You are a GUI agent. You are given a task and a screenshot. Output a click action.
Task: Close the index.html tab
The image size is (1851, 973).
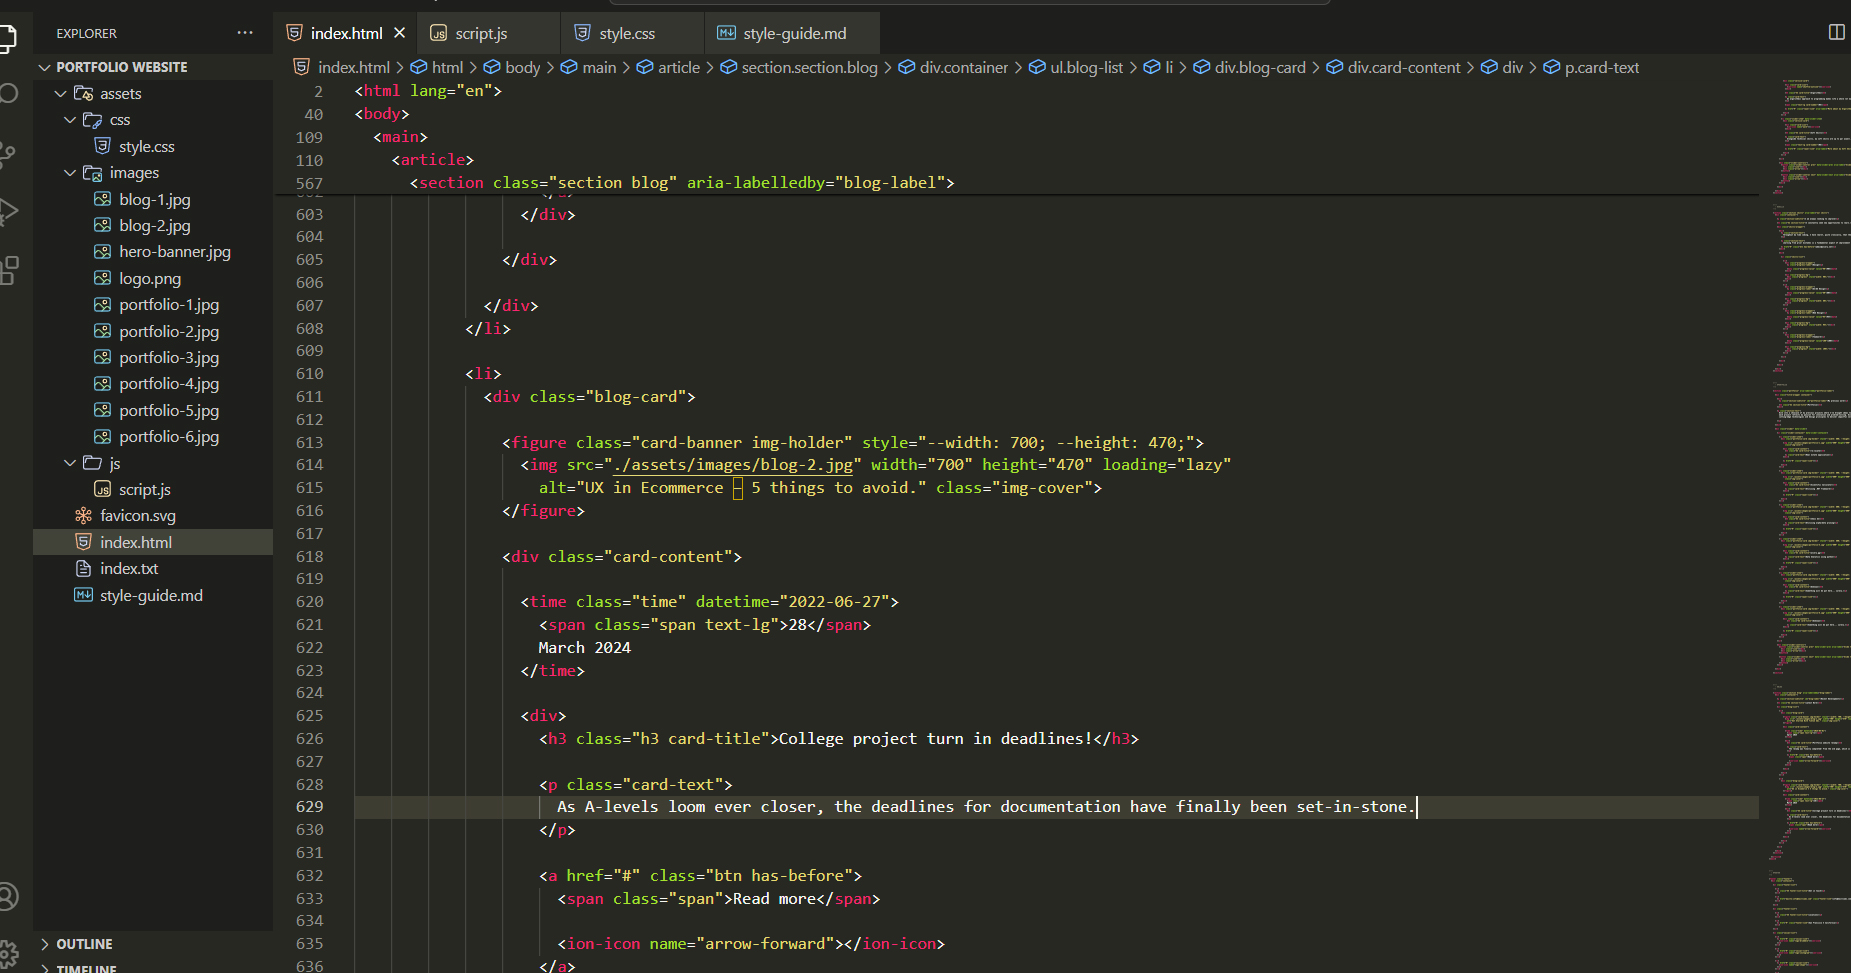coord(400,33)
